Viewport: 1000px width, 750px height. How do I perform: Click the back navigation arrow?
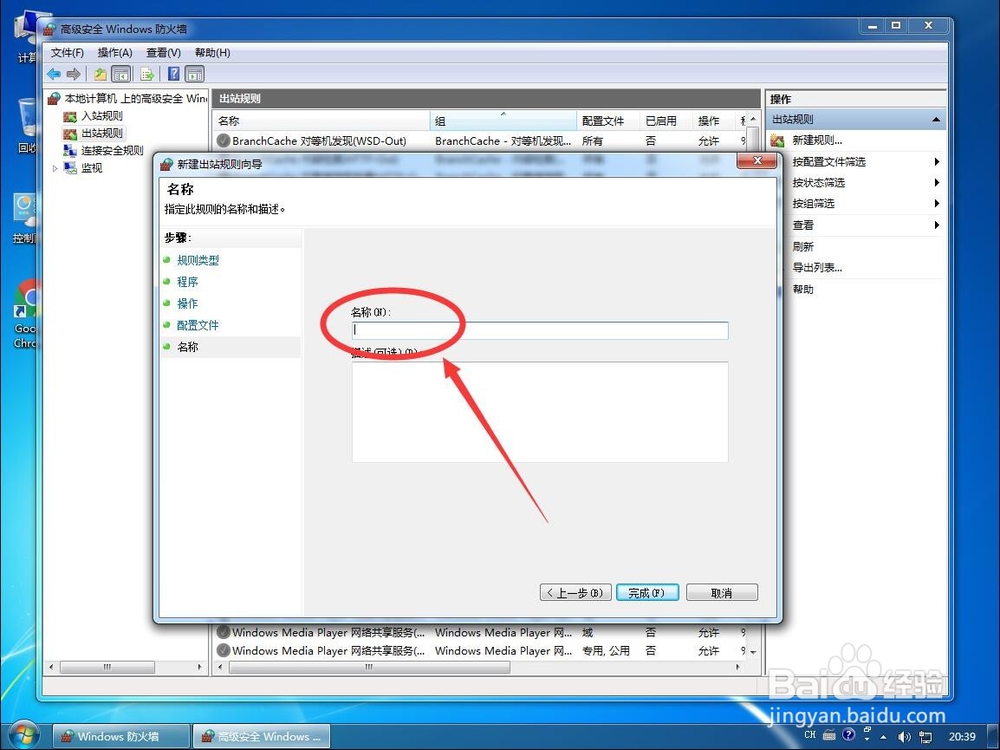55,73
